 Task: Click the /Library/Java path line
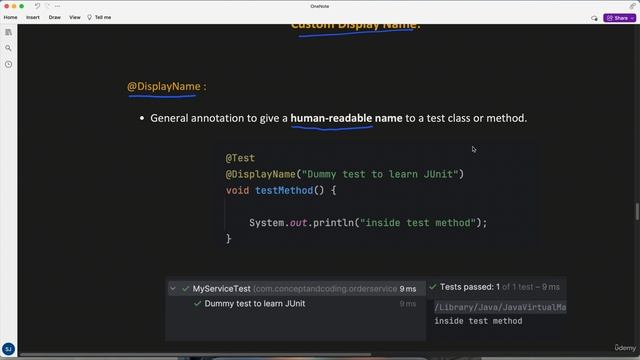coord(500,307)
